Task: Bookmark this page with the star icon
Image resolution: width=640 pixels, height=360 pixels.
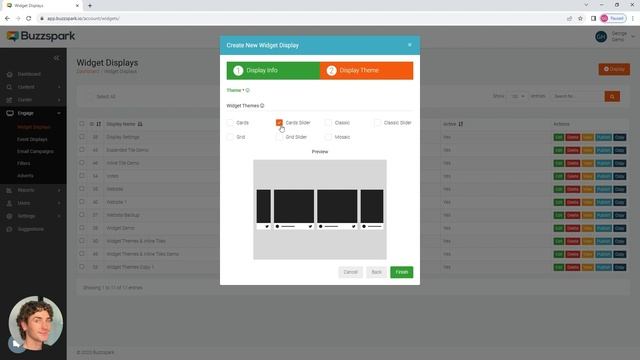Action: click(580, 18)
